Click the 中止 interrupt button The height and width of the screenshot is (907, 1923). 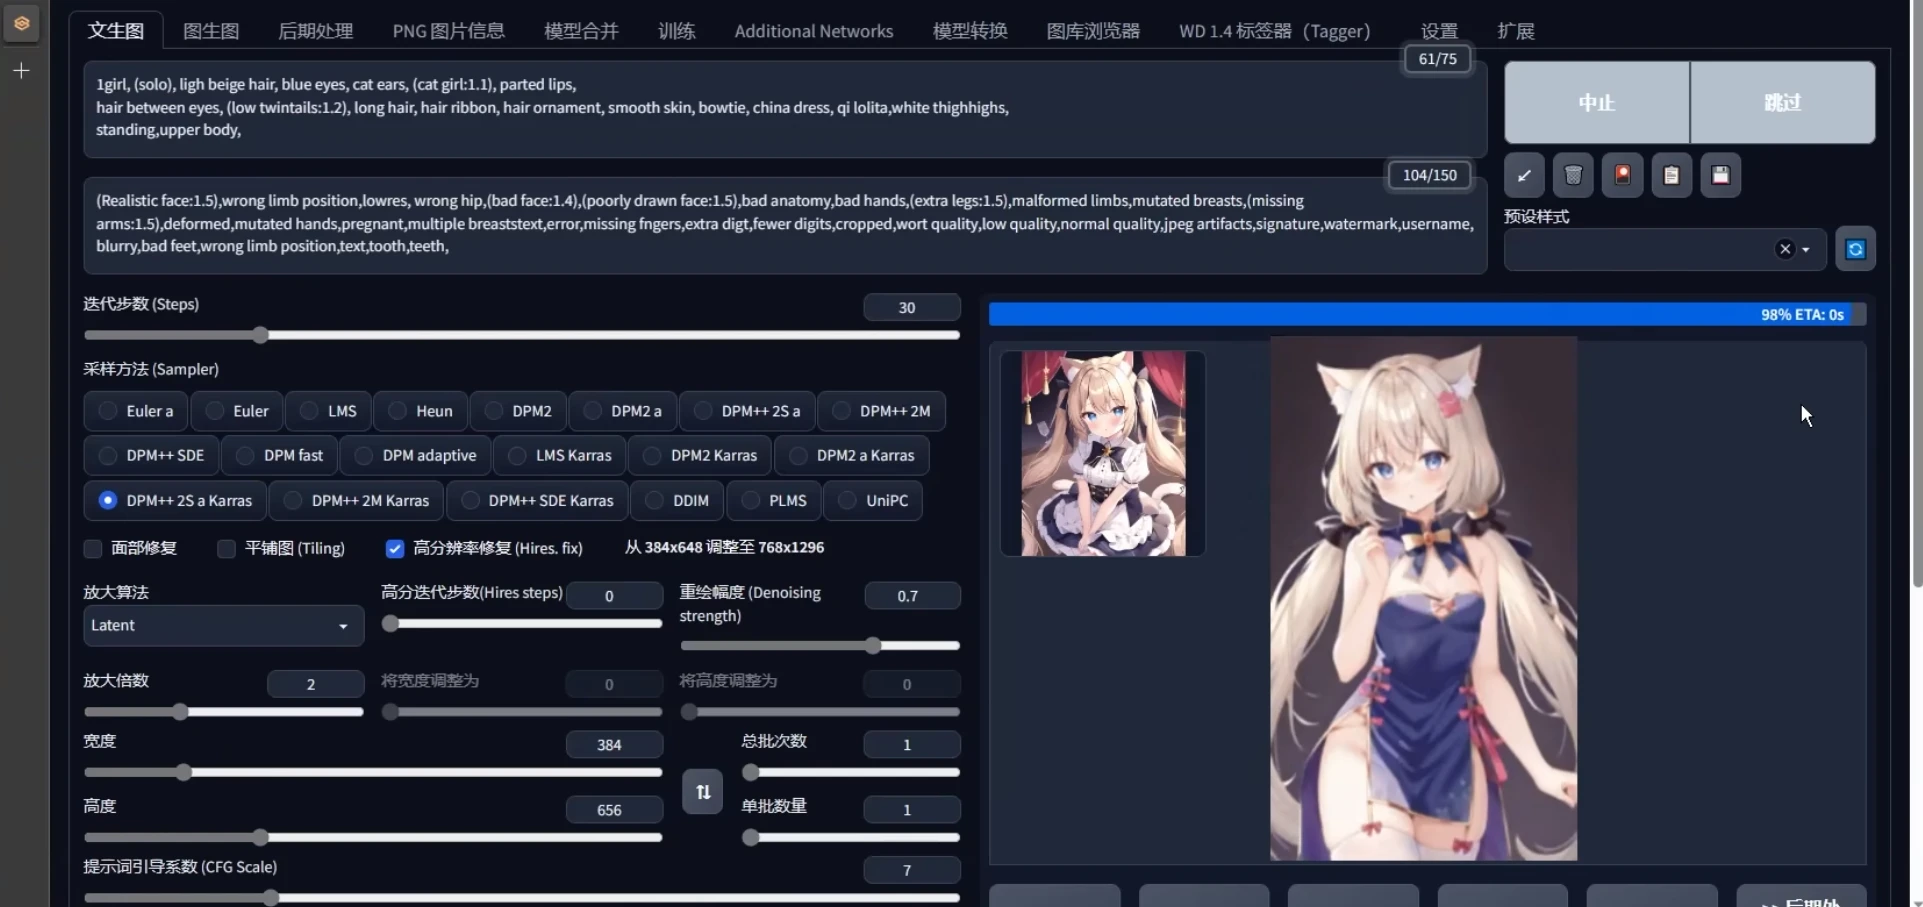click(1595, 102)
